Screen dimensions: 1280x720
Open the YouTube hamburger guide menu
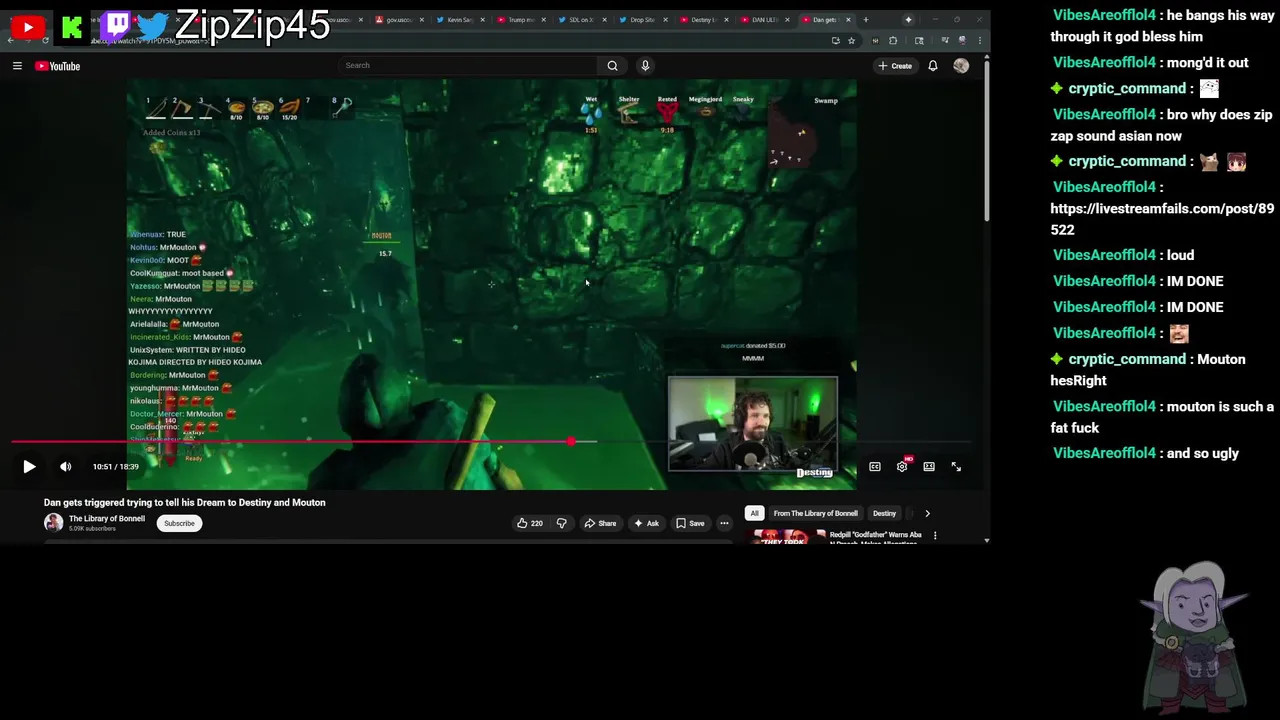tap(17, 66)
